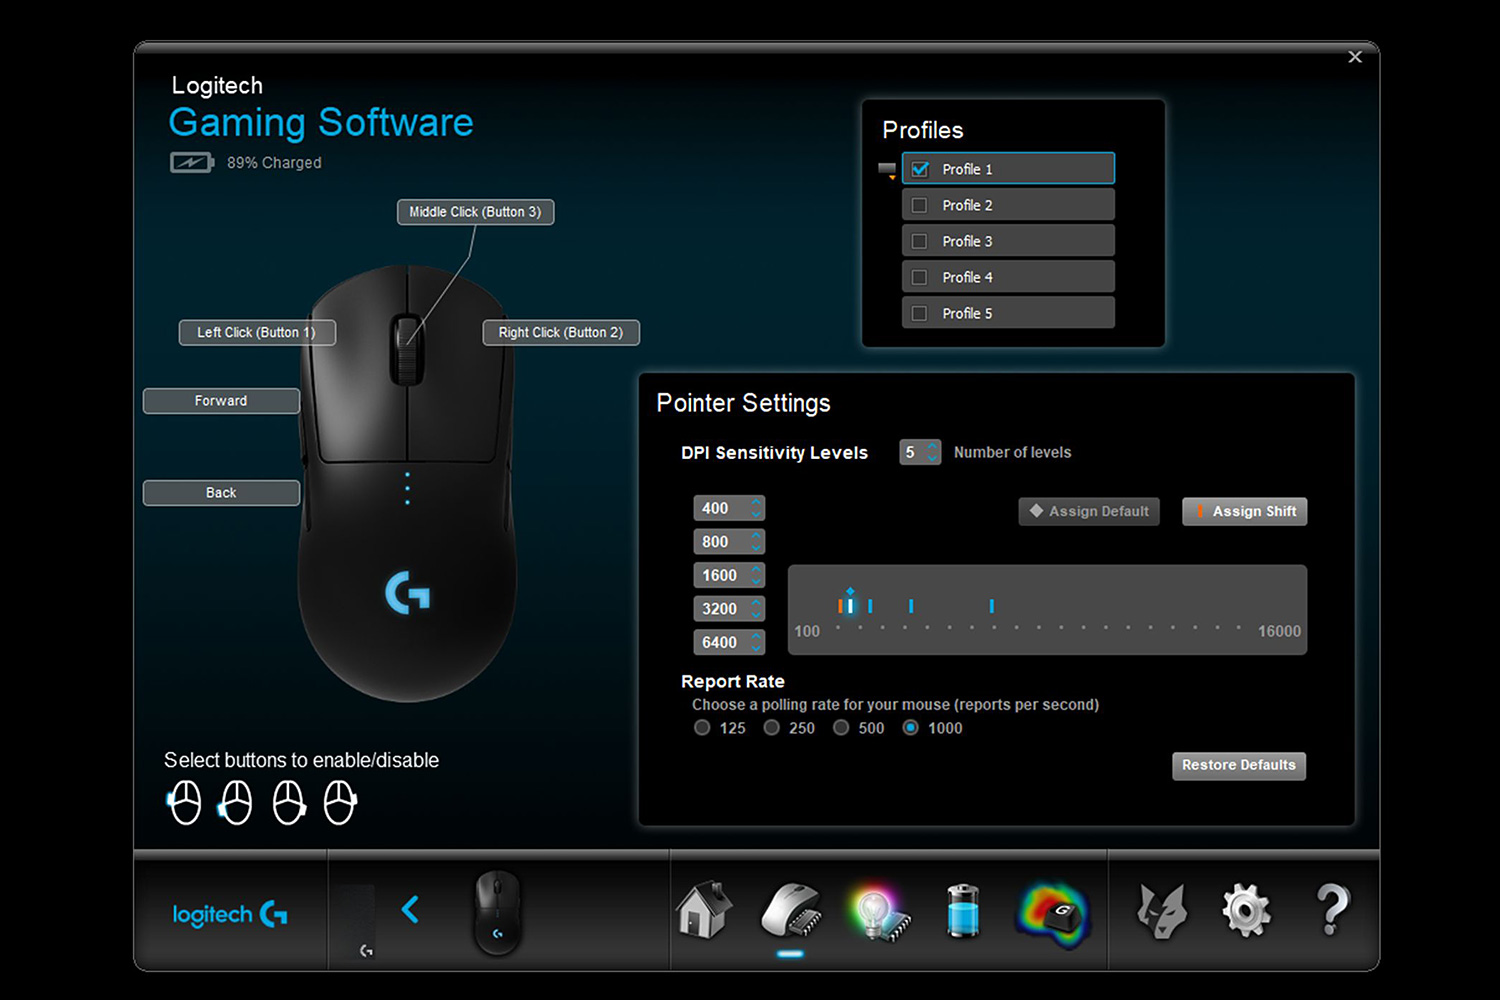Open help with the question mark icon
The width and height of the screenshot is (1500, 1000).
1332,909
